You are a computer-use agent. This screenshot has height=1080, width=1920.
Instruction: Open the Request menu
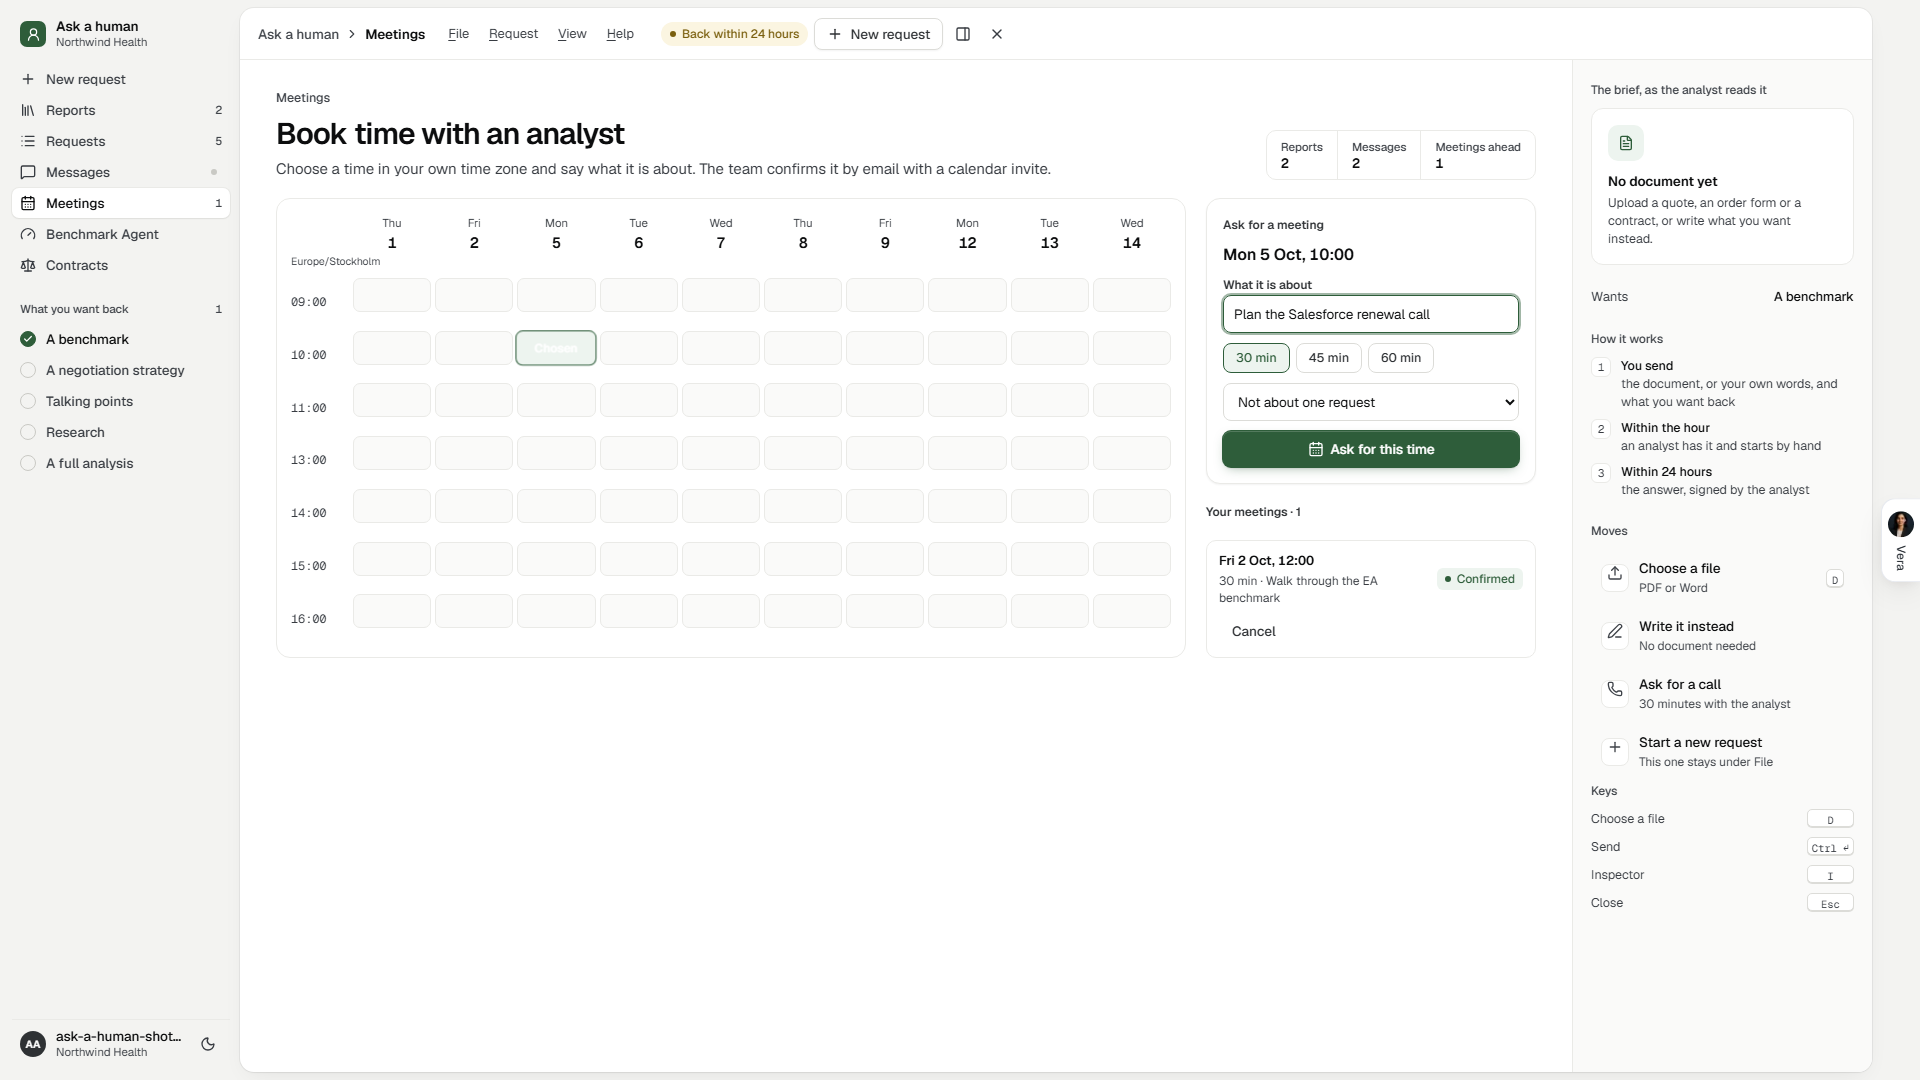[513, 34]
